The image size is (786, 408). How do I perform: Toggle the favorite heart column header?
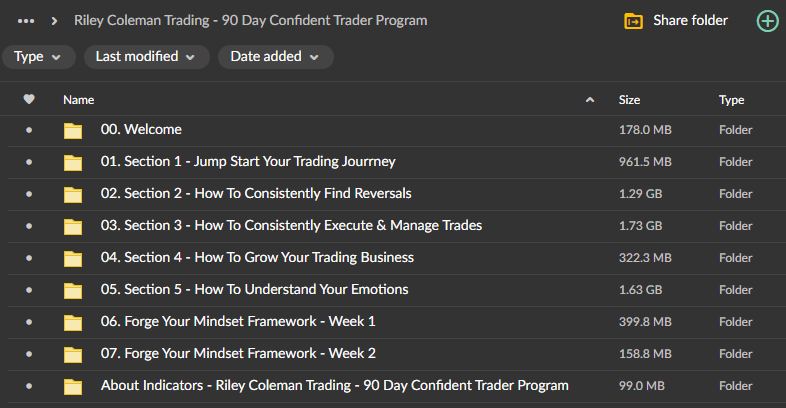point(29,100)
